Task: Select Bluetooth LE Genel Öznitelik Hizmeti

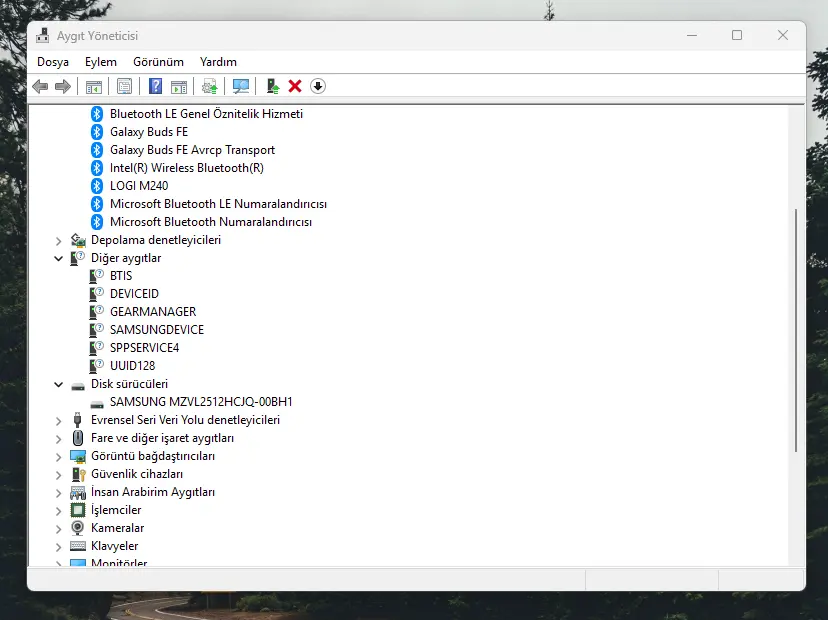Action: click(206, 114)
